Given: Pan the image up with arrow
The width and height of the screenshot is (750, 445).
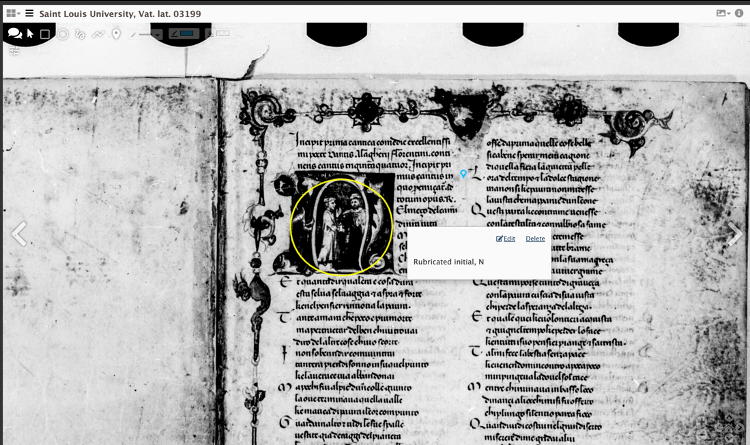Looking at the screenshot, I should click(729, 417).
